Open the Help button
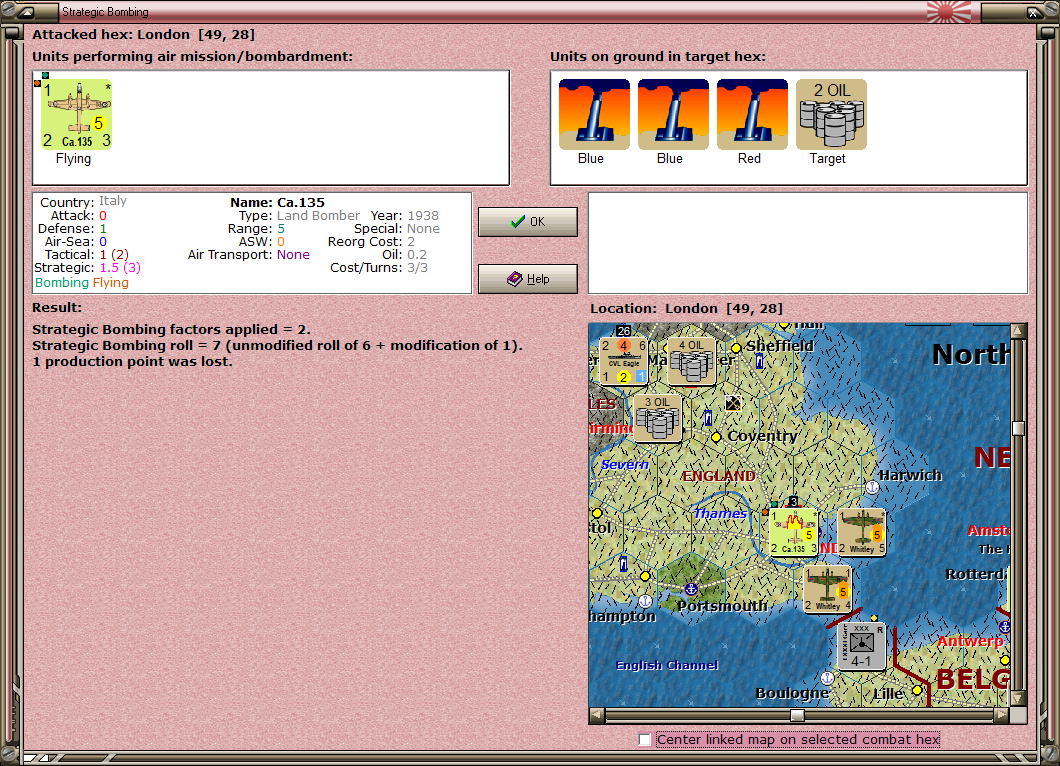 click(x=528, y=279)
